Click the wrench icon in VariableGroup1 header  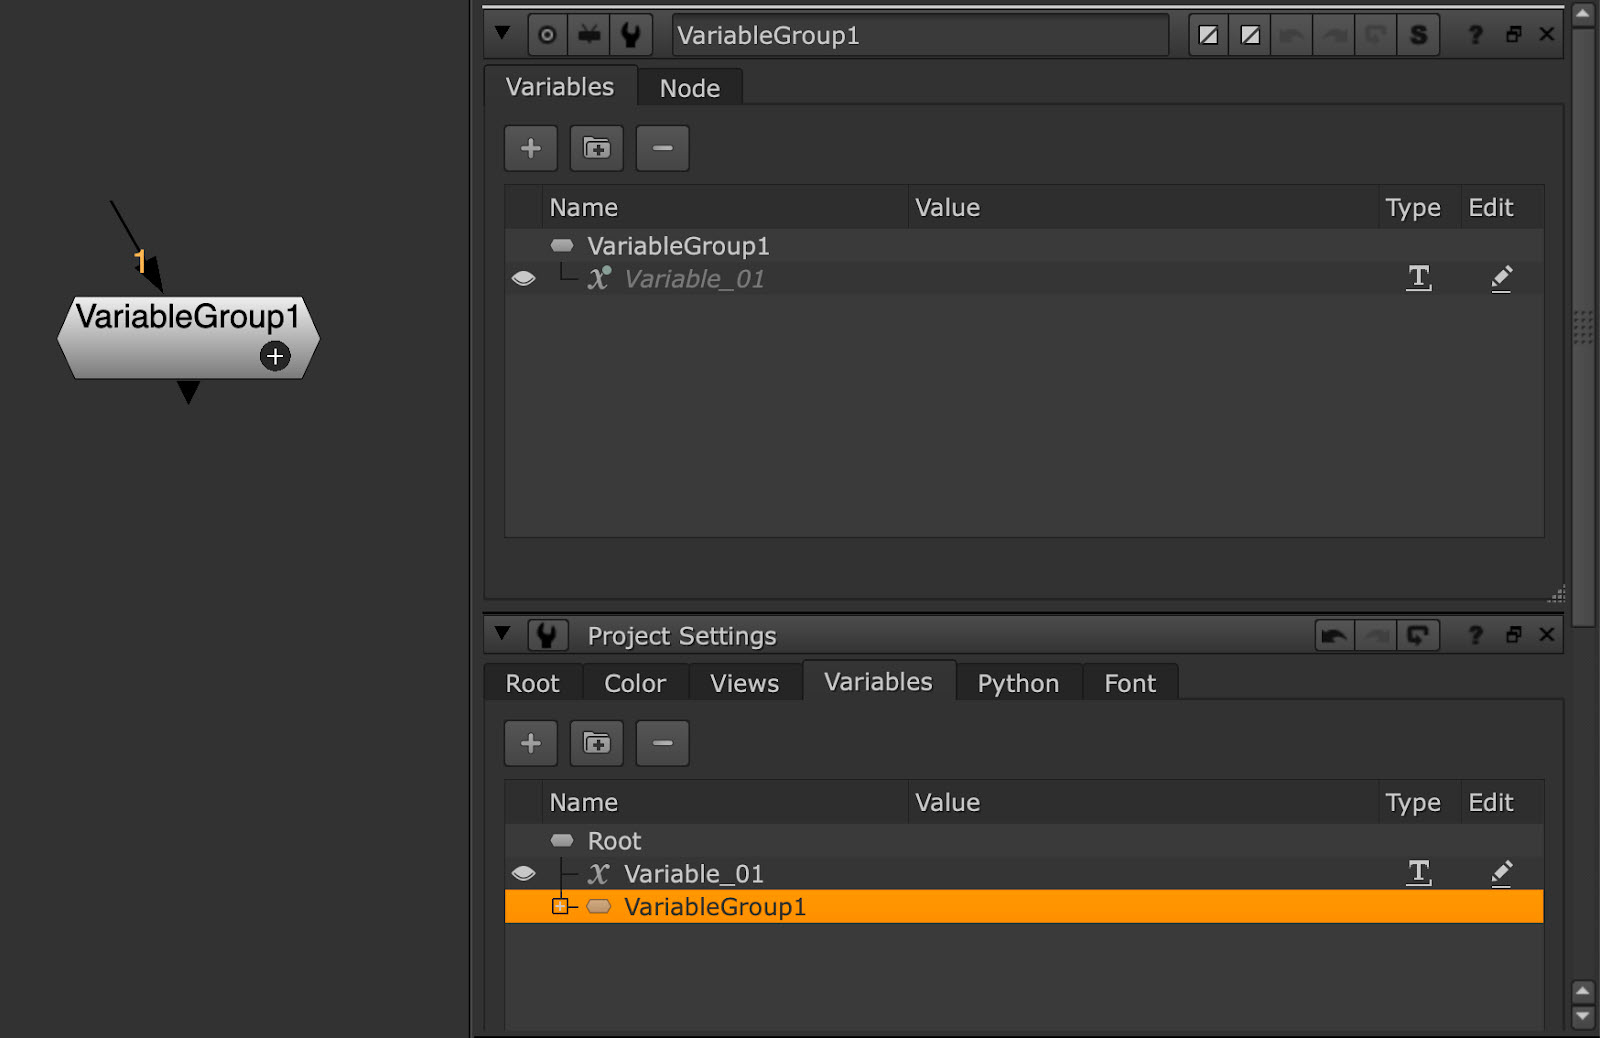click(x=631, y=35)
